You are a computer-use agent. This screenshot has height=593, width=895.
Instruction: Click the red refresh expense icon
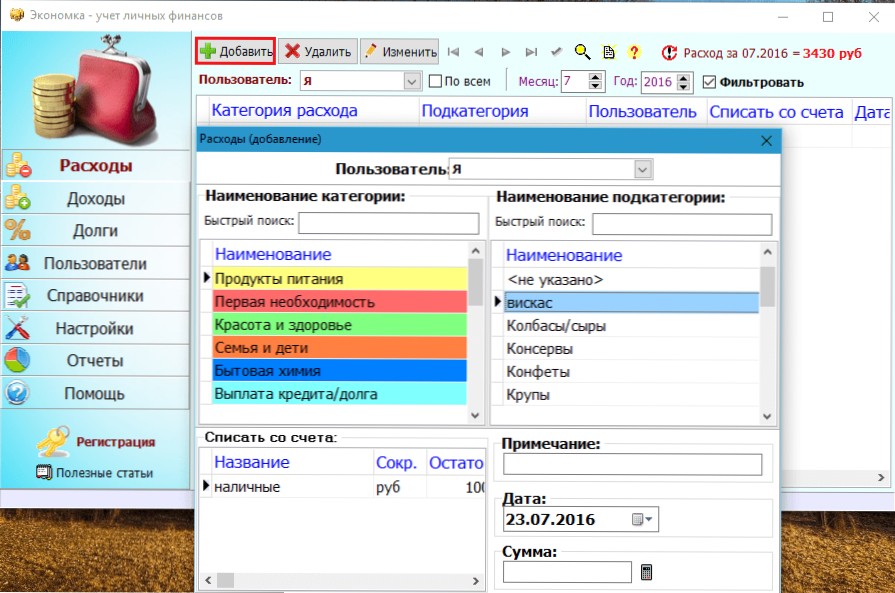tap(669, 52)
